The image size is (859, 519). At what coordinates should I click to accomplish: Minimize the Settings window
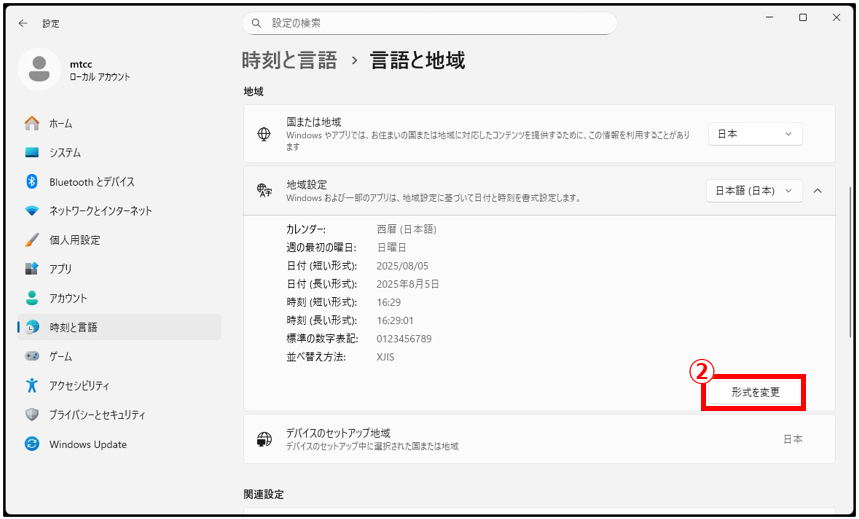pos(770,18)
